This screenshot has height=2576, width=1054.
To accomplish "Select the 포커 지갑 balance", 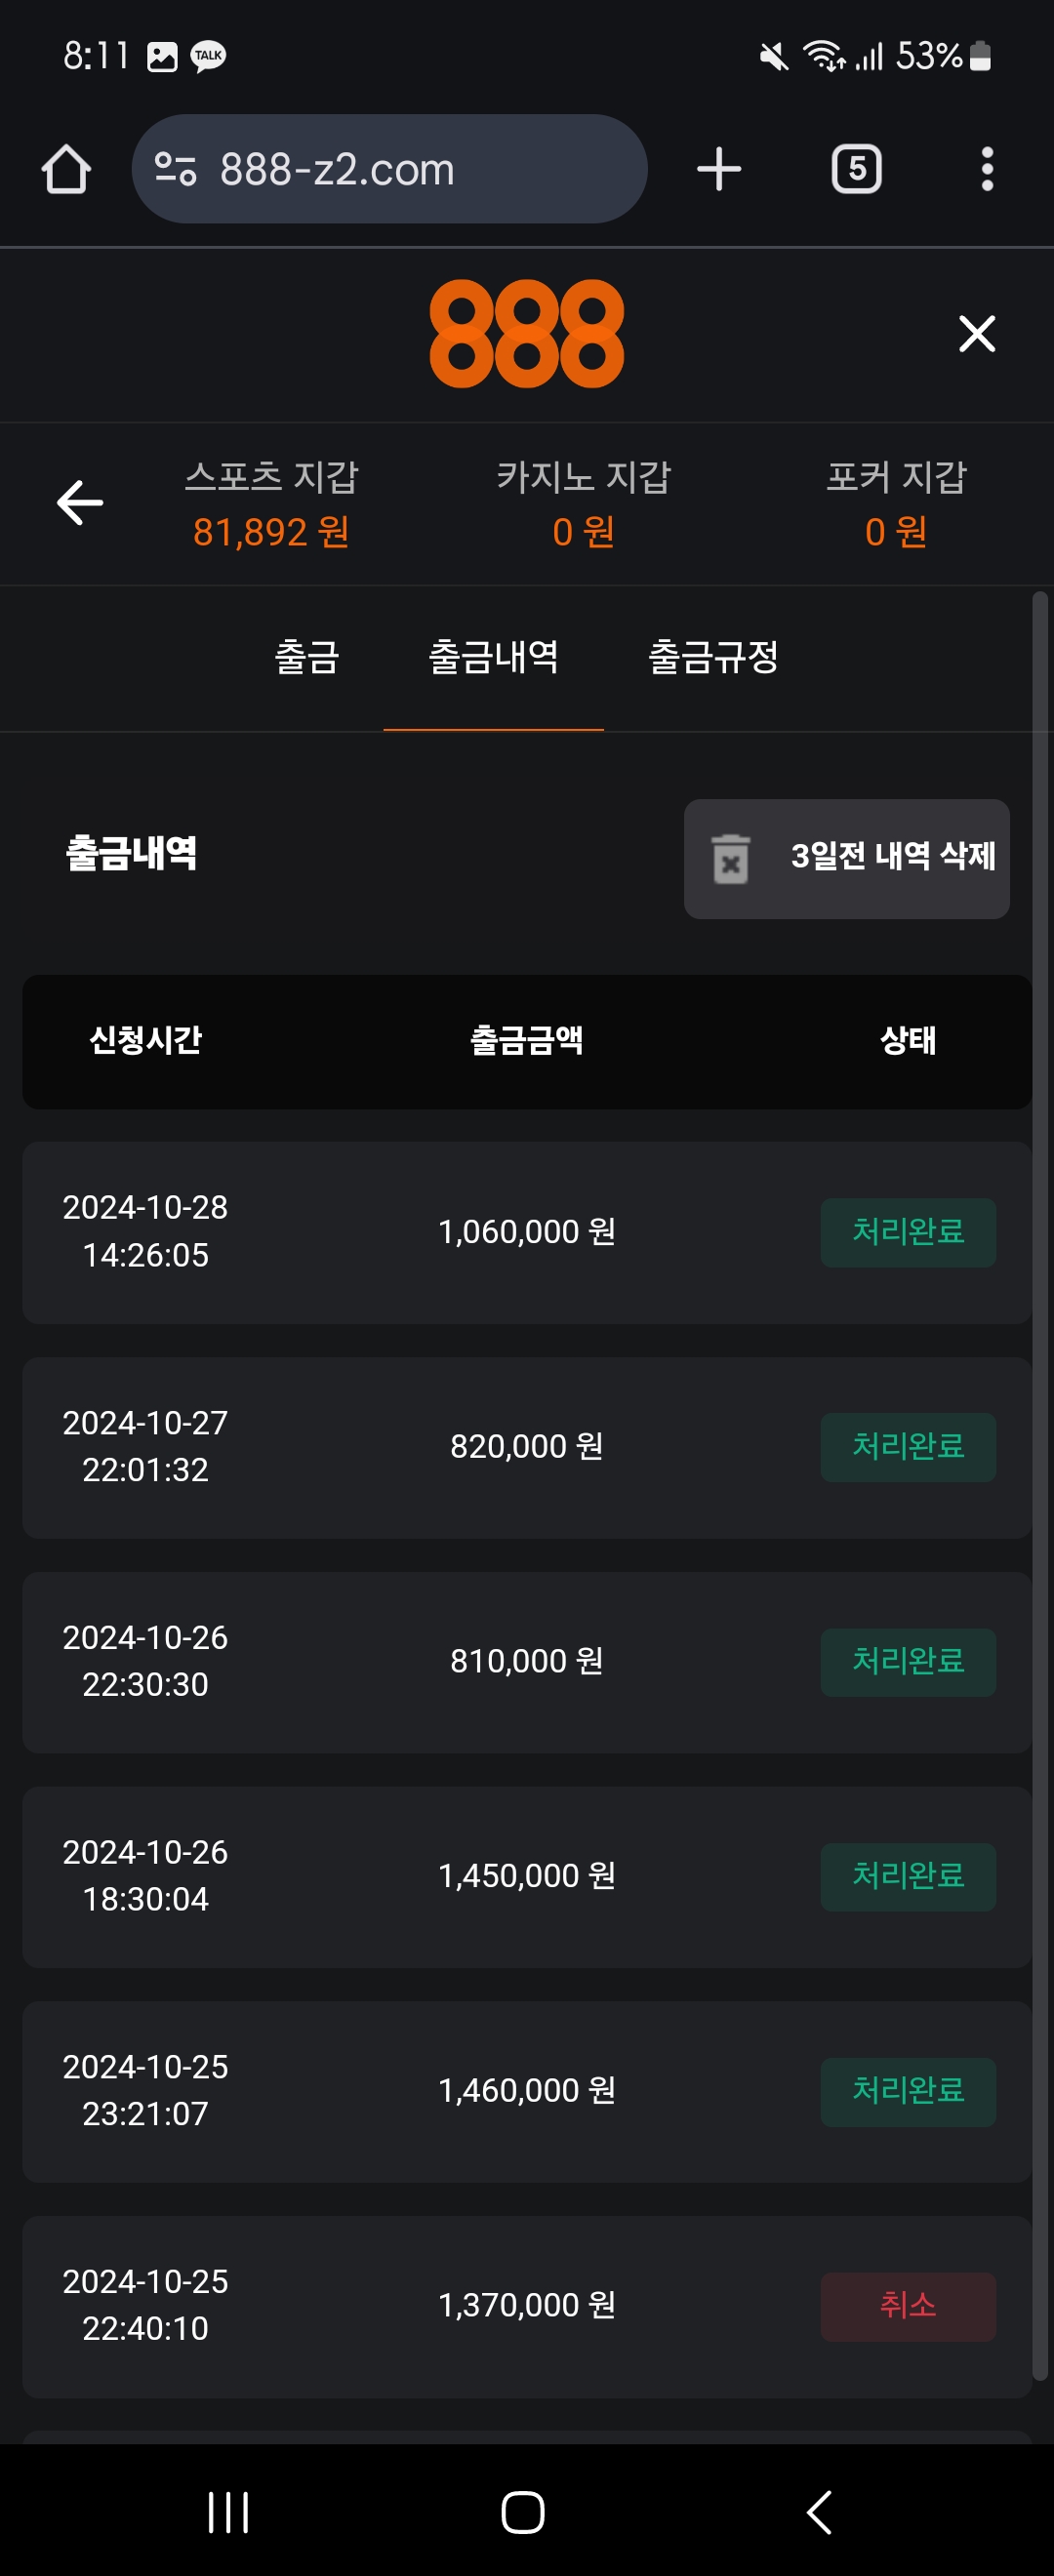I will pyautogui.click(x=896, y=532).
